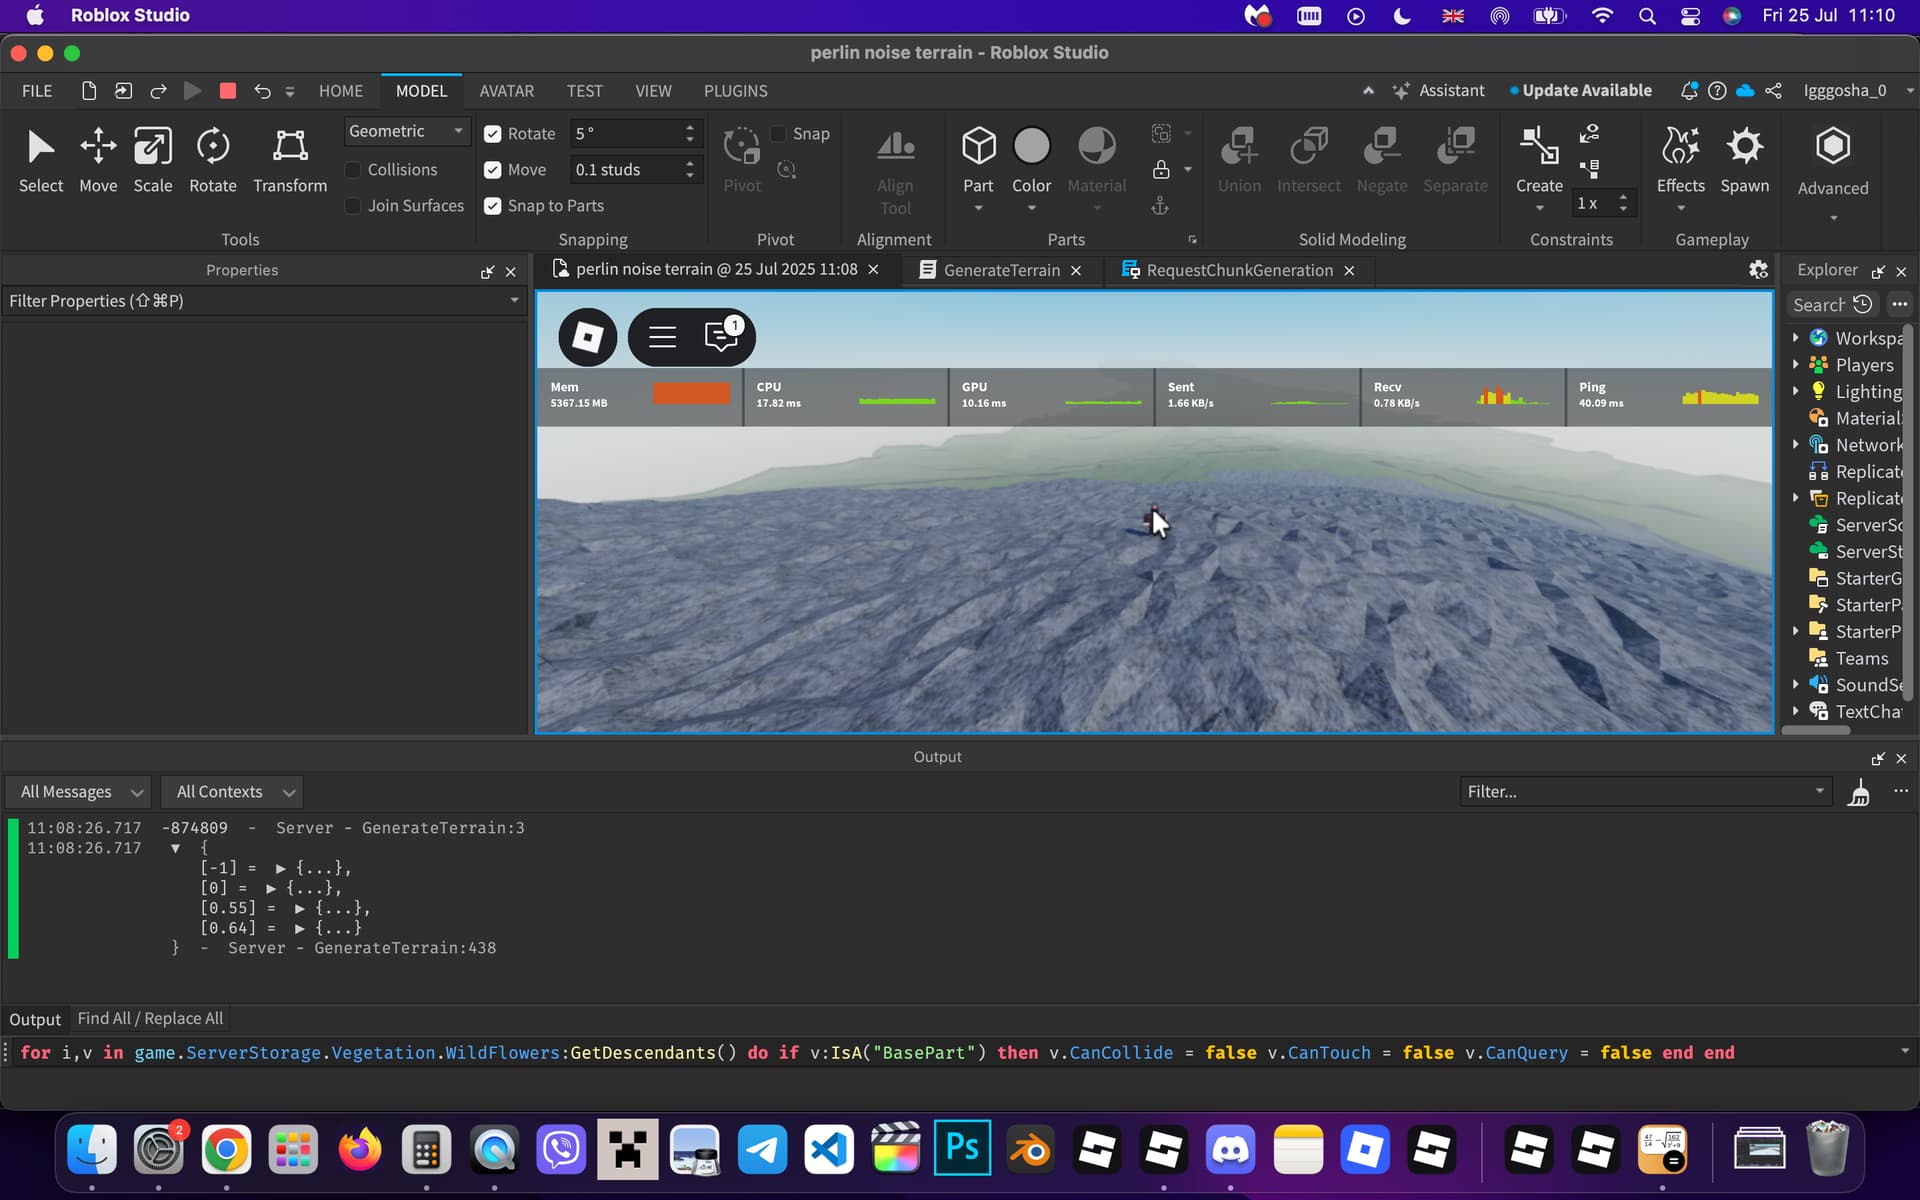Viewport: 1920px width, 1200px height.
Task: Enable the Join Surfaces checkbox
Action: [353, 206]
